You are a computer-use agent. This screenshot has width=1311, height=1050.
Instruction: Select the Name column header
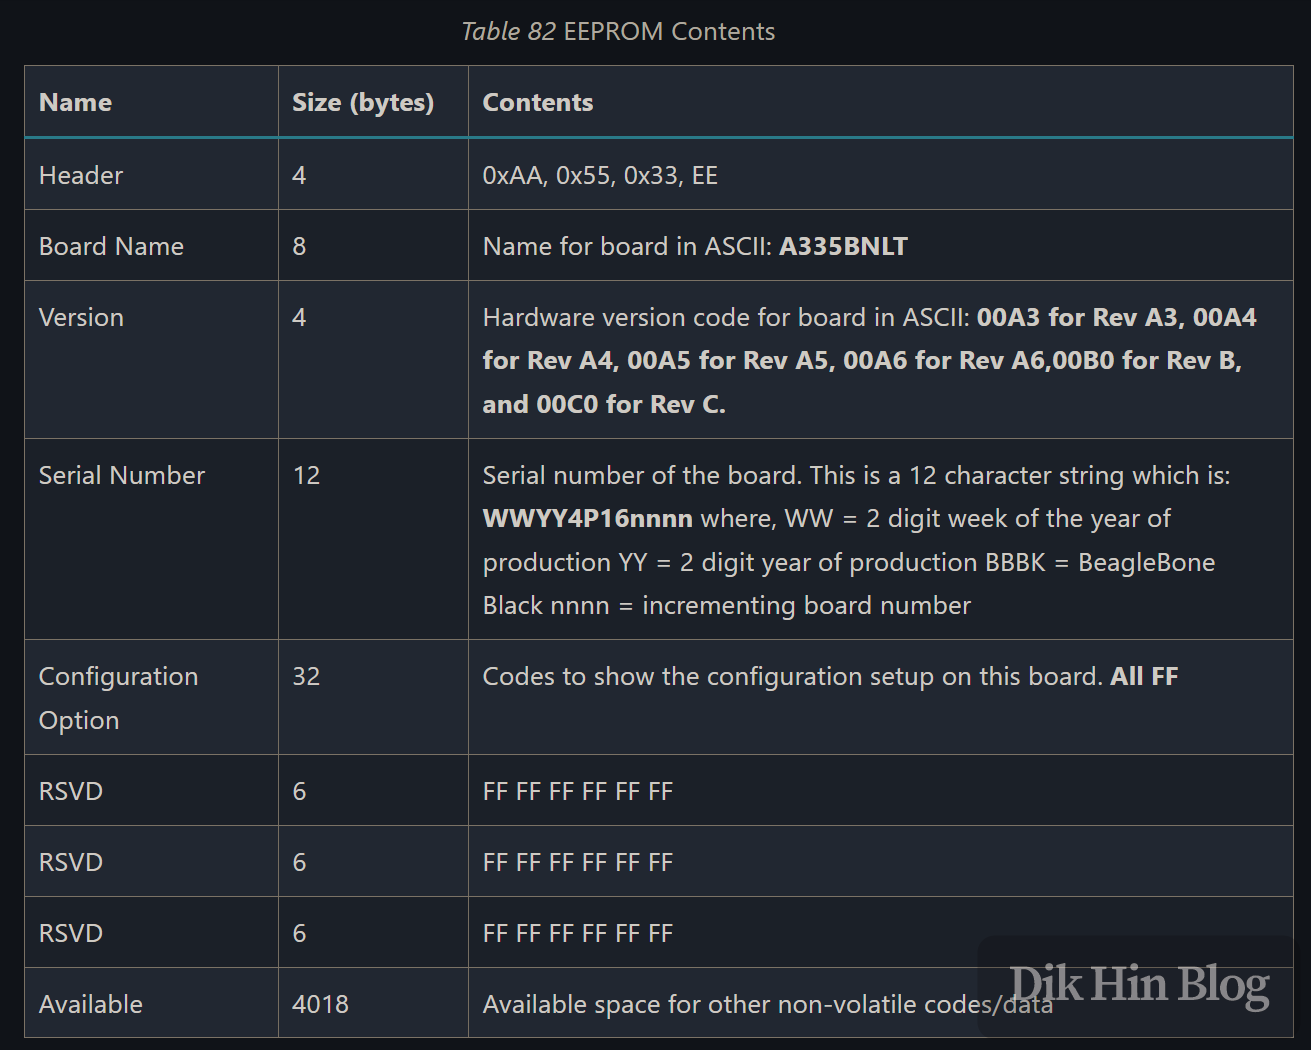tap(75, 101)
